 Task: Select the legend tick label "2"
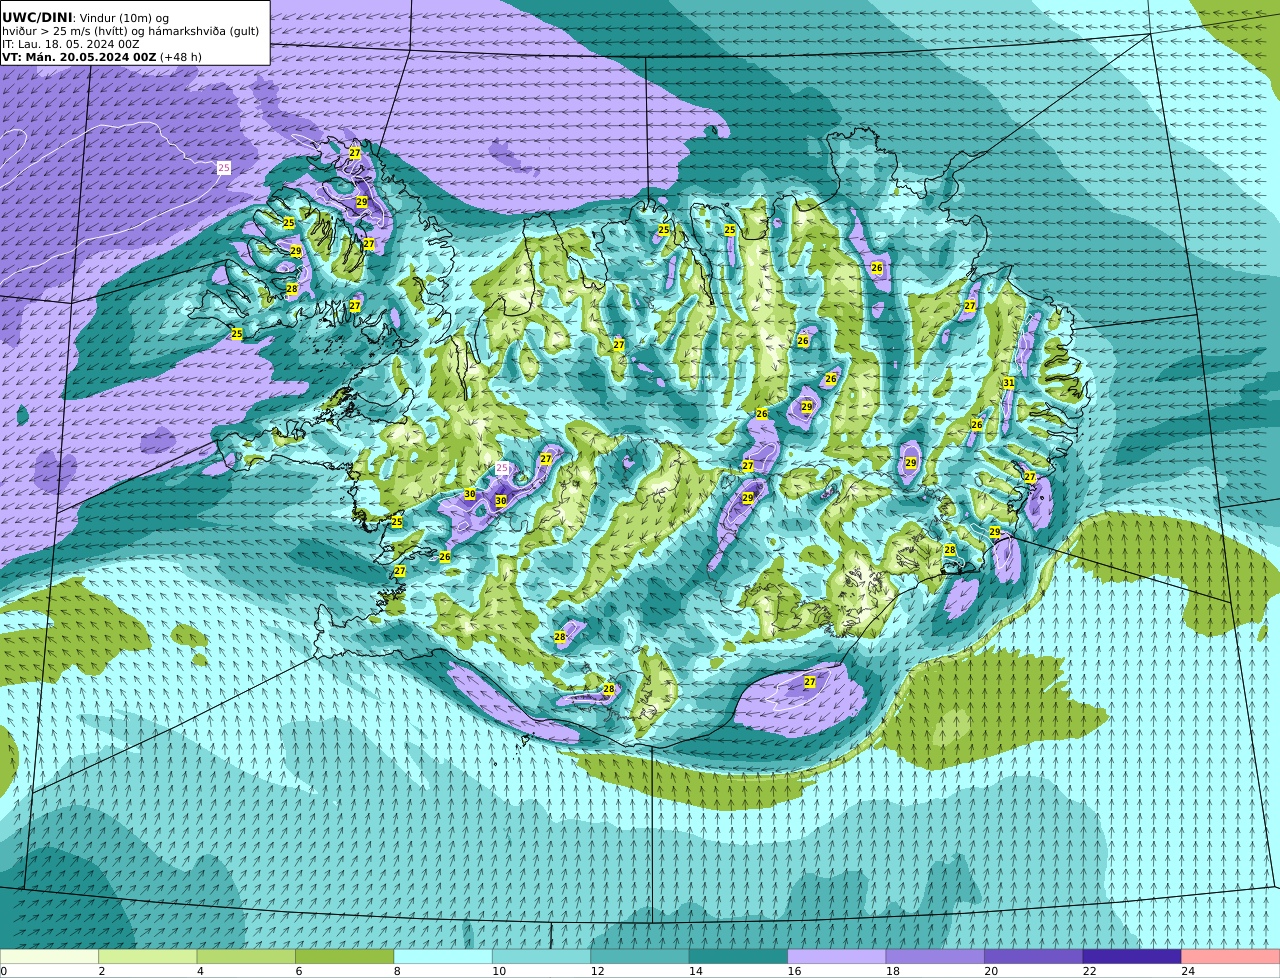click(x=102, y=971)
